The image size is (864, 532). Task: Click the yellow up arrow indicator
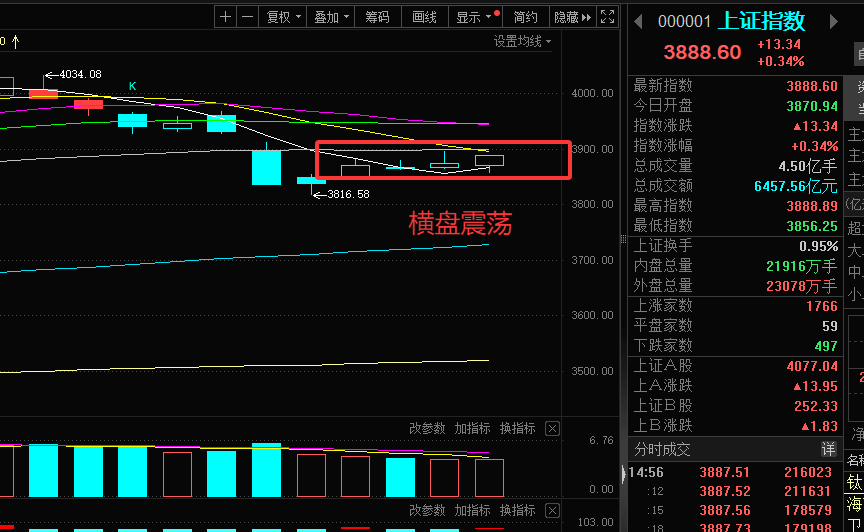[x=15, y=41]
